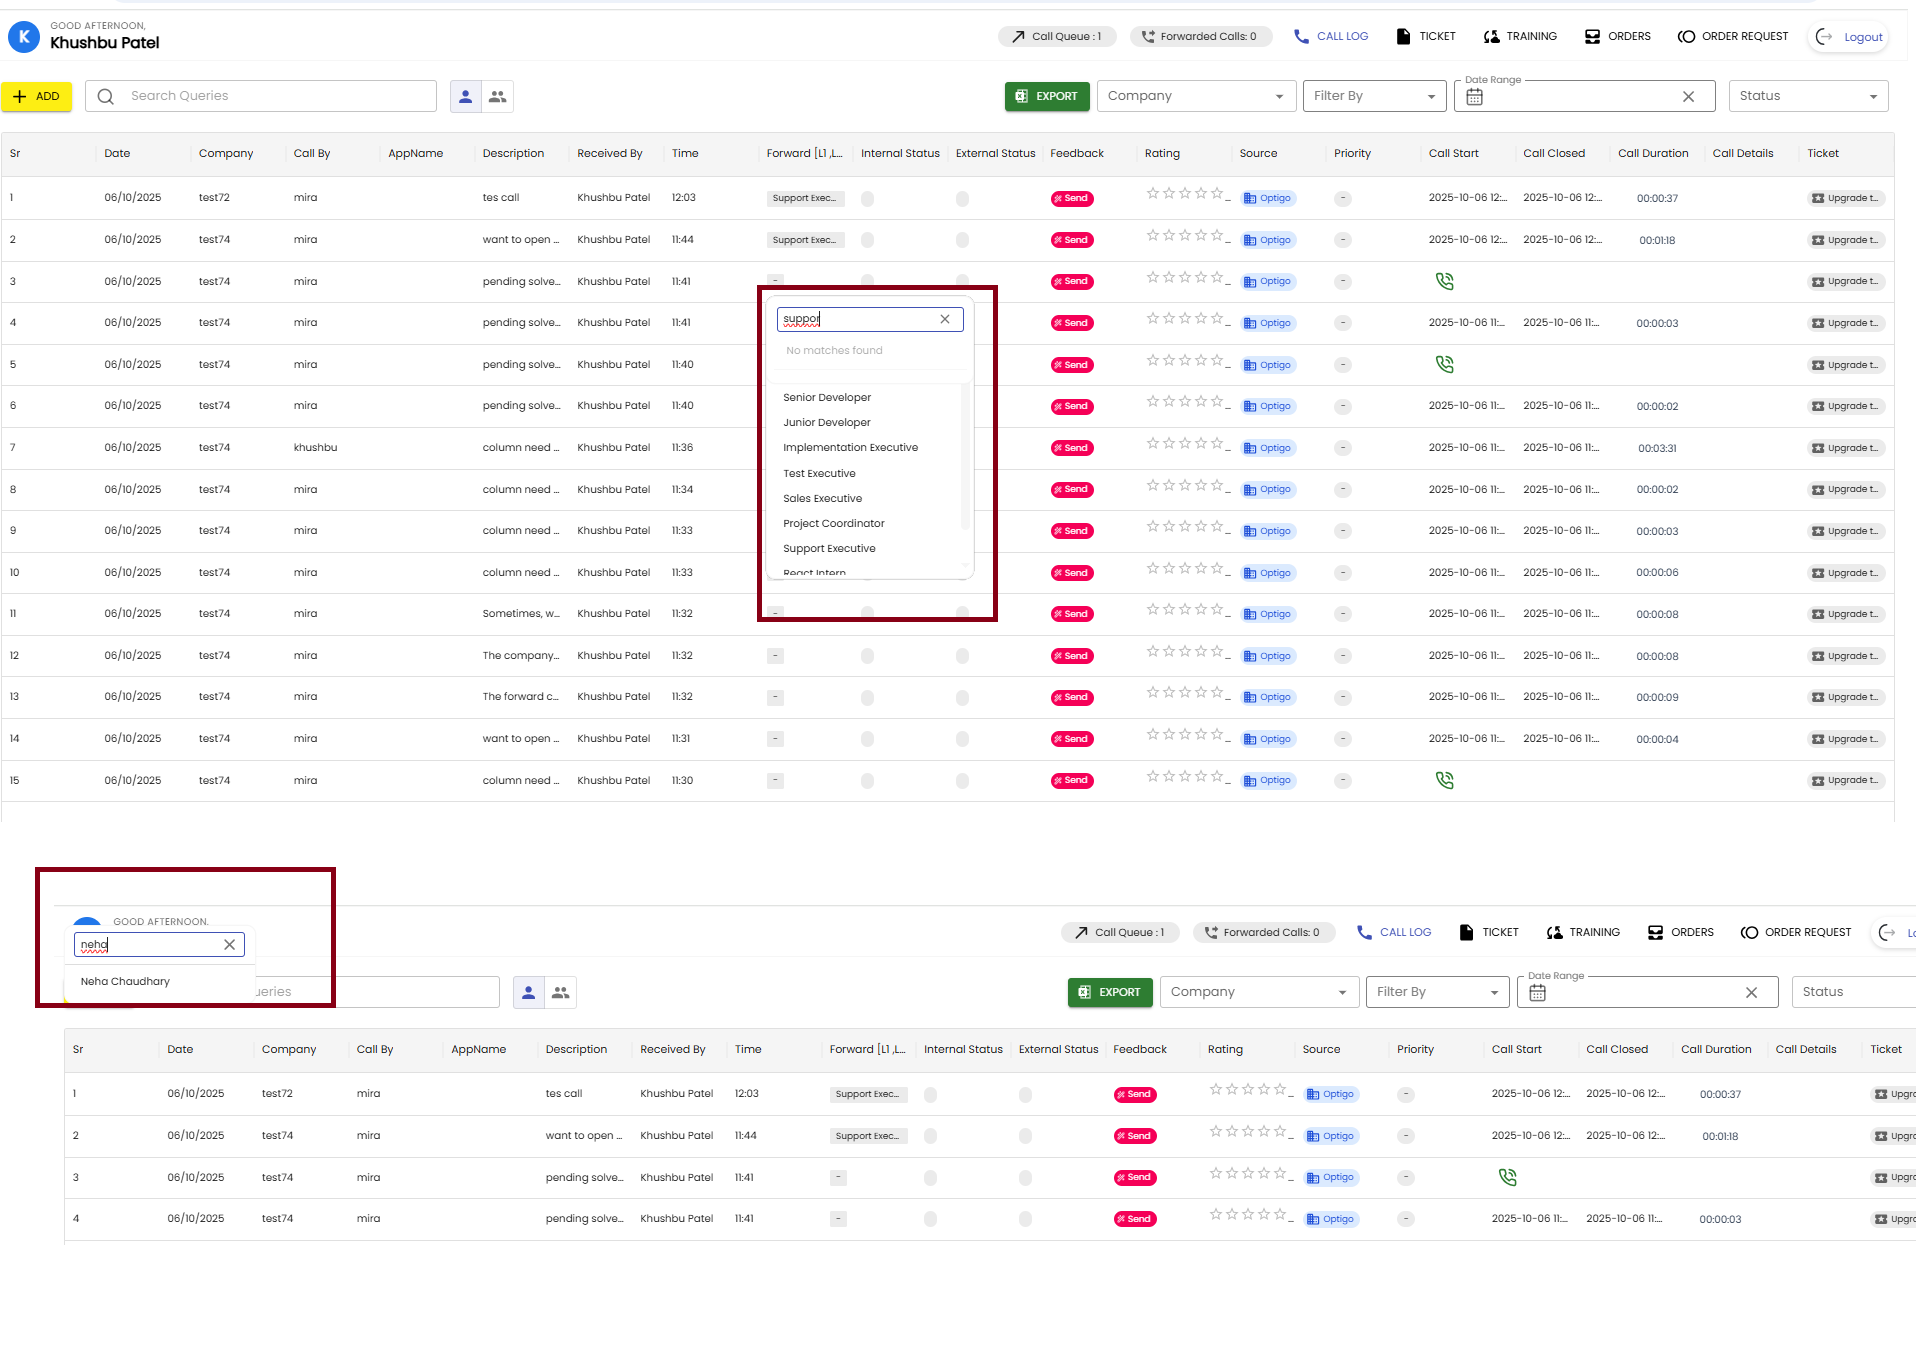The height and width of the screenshot is (1348, 1916).
Task: Go to ORDER REQUEST in top navigation
Action: (x=1732, y=37)
